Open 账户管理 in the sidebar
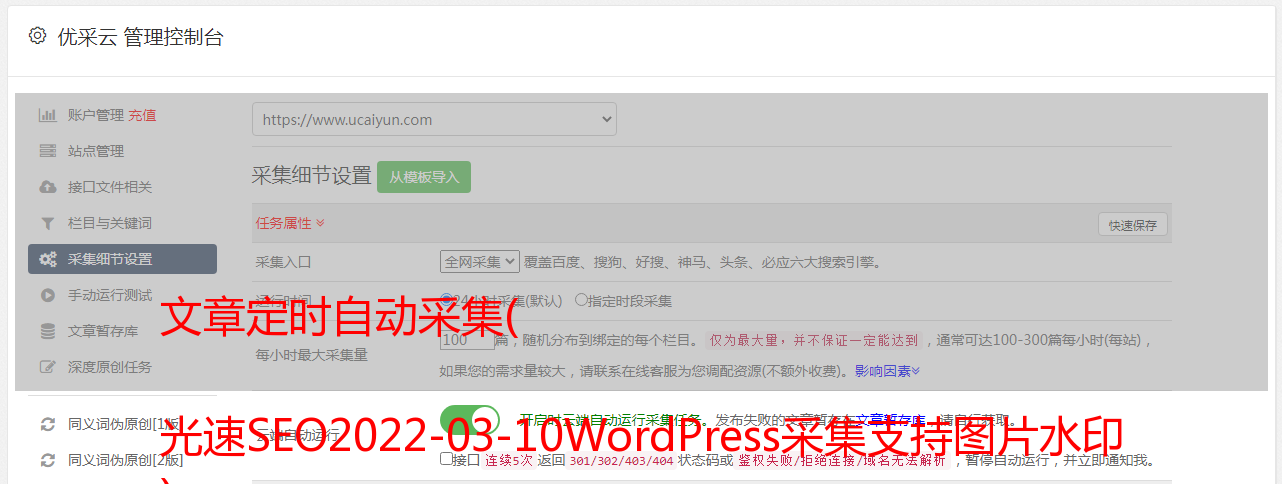 tap(96, 115)
